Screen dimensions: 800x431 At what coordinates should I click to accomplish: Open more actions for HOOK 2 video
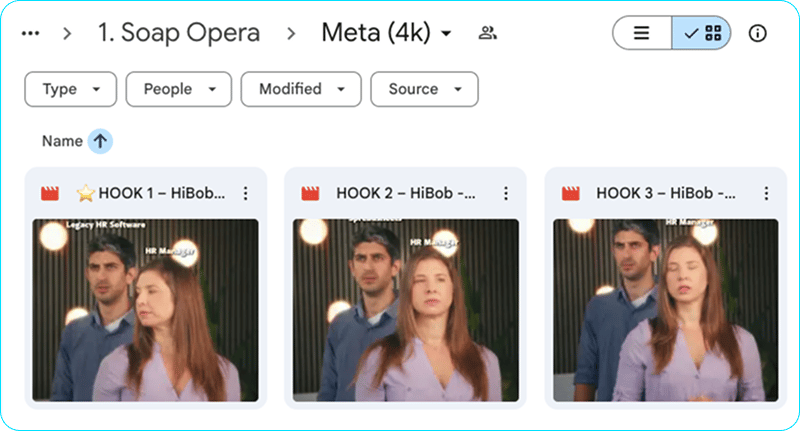tap(506, 193)
